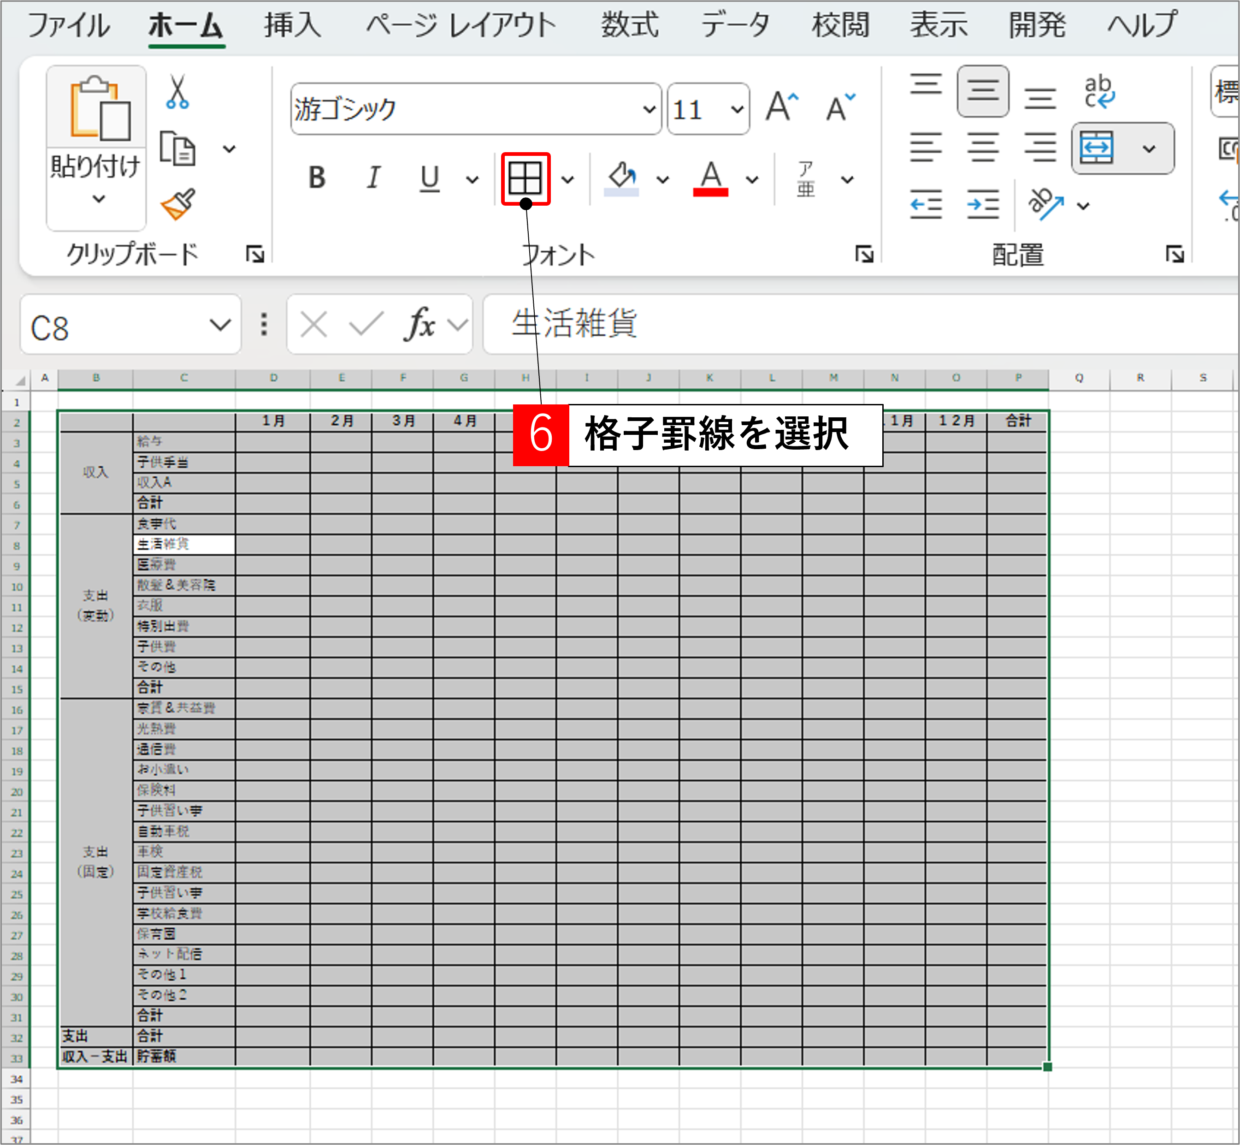The height and width of the screenshot is (1145, 1240).
Task: Toggle Underline formatting
Action: tap(430, 178)
